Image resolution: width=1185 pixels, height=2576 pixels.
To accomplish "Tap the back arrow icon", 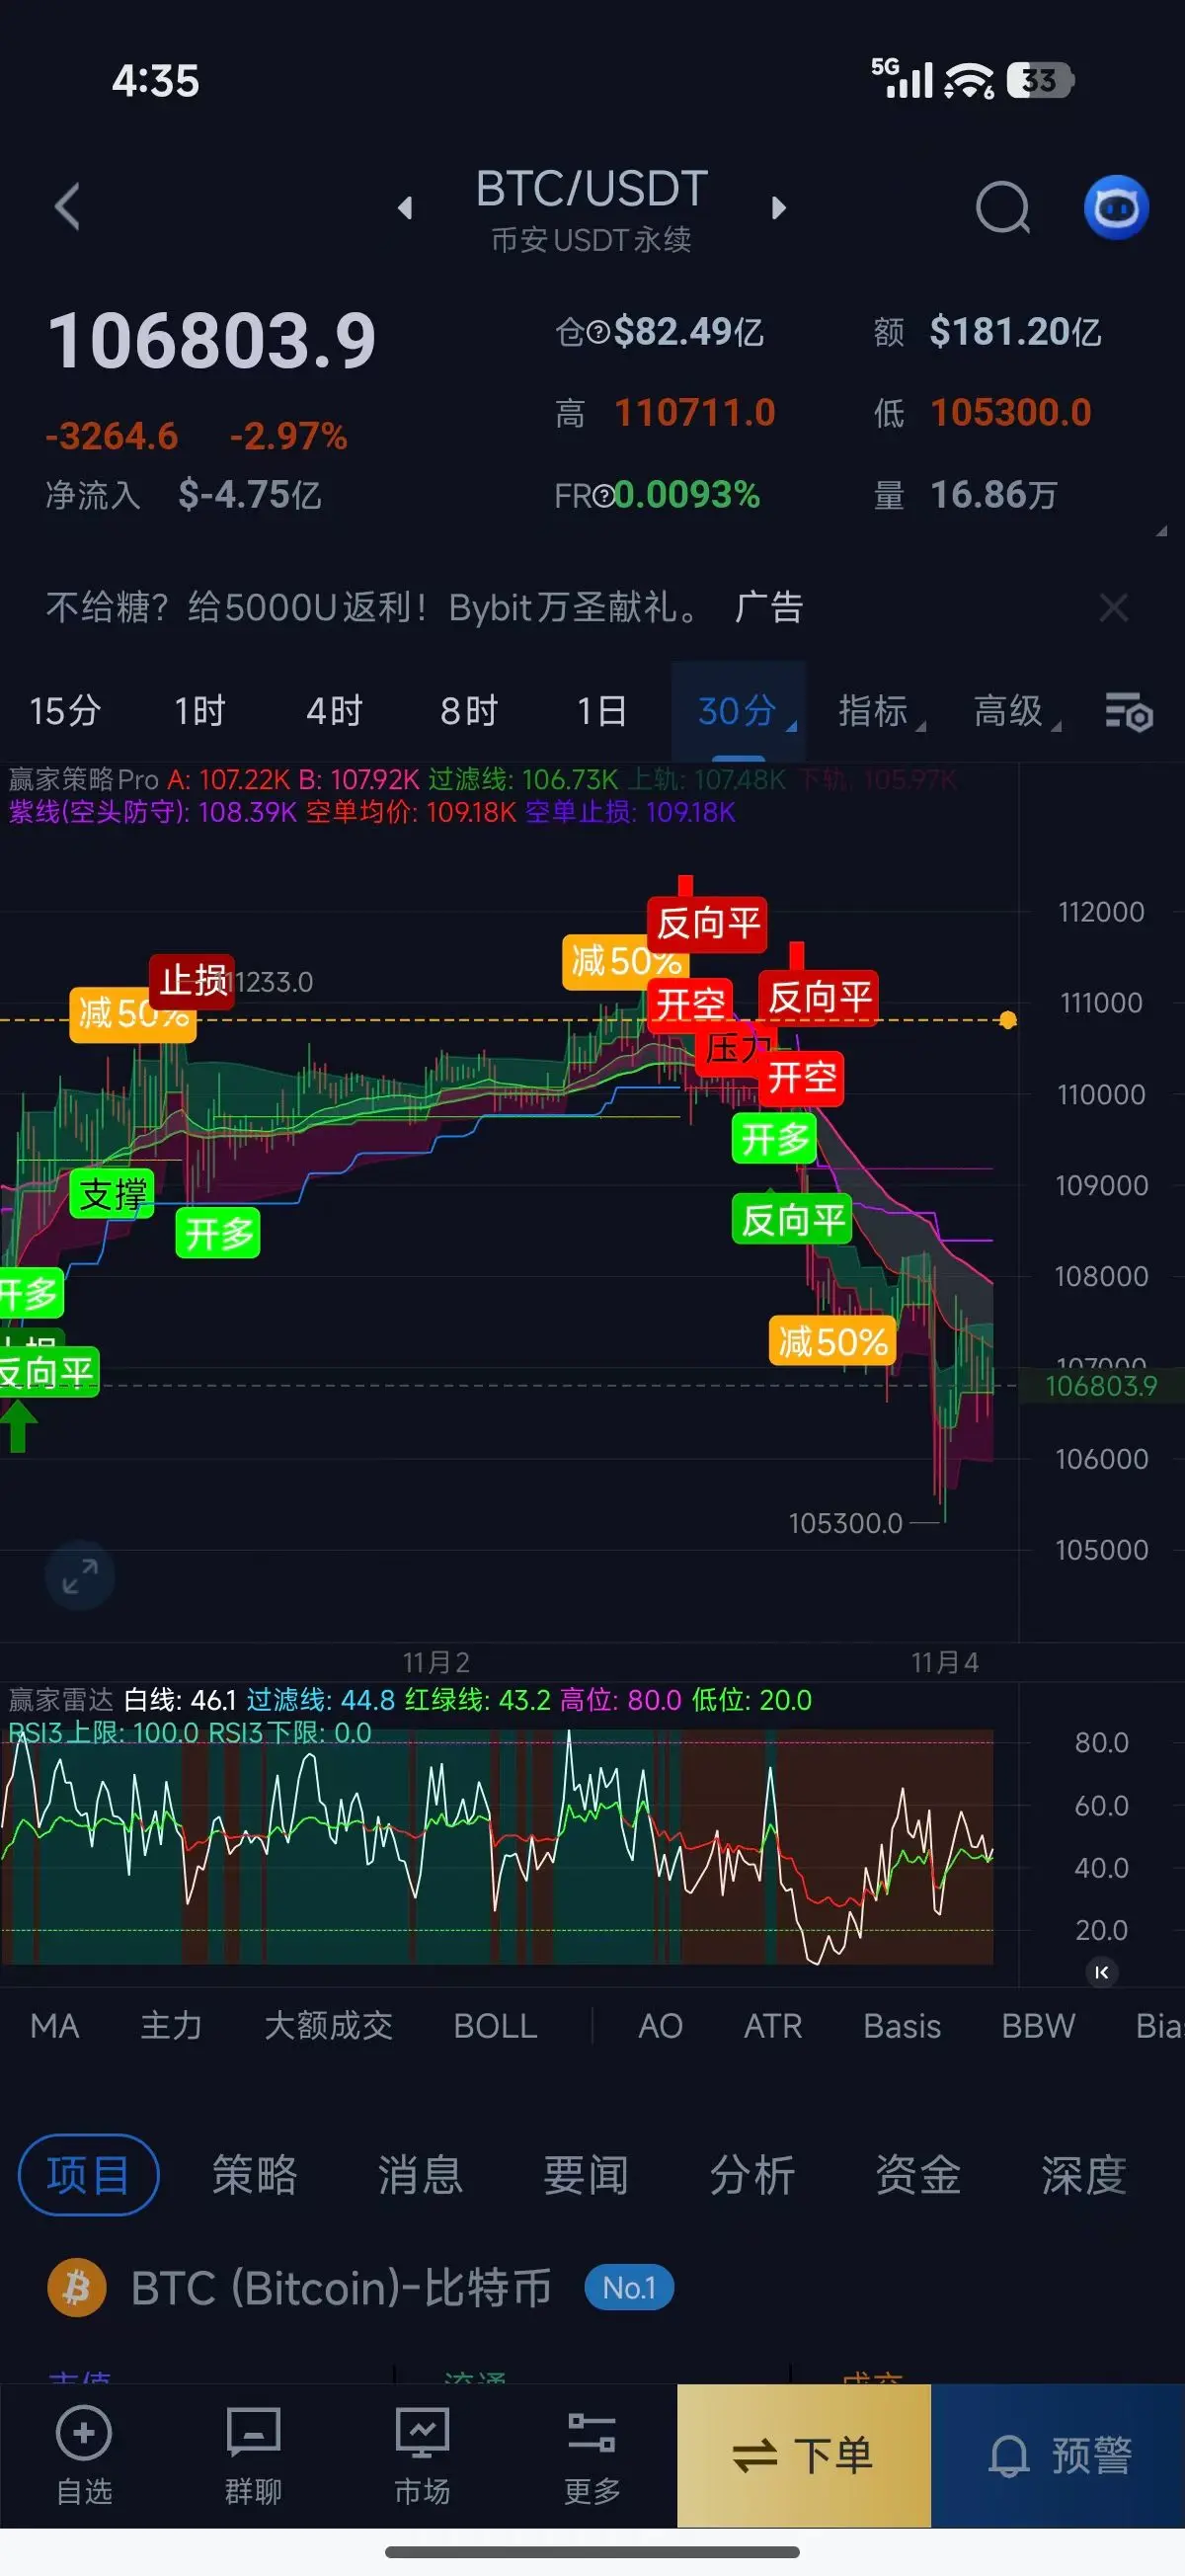I will 67,207.
